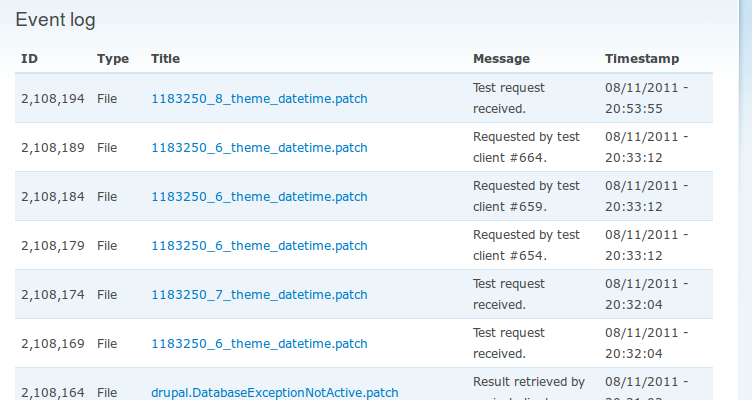Click 'File' type in row 2,108,164
This screenshot has height=400, width=752.
tap(107, 393)
